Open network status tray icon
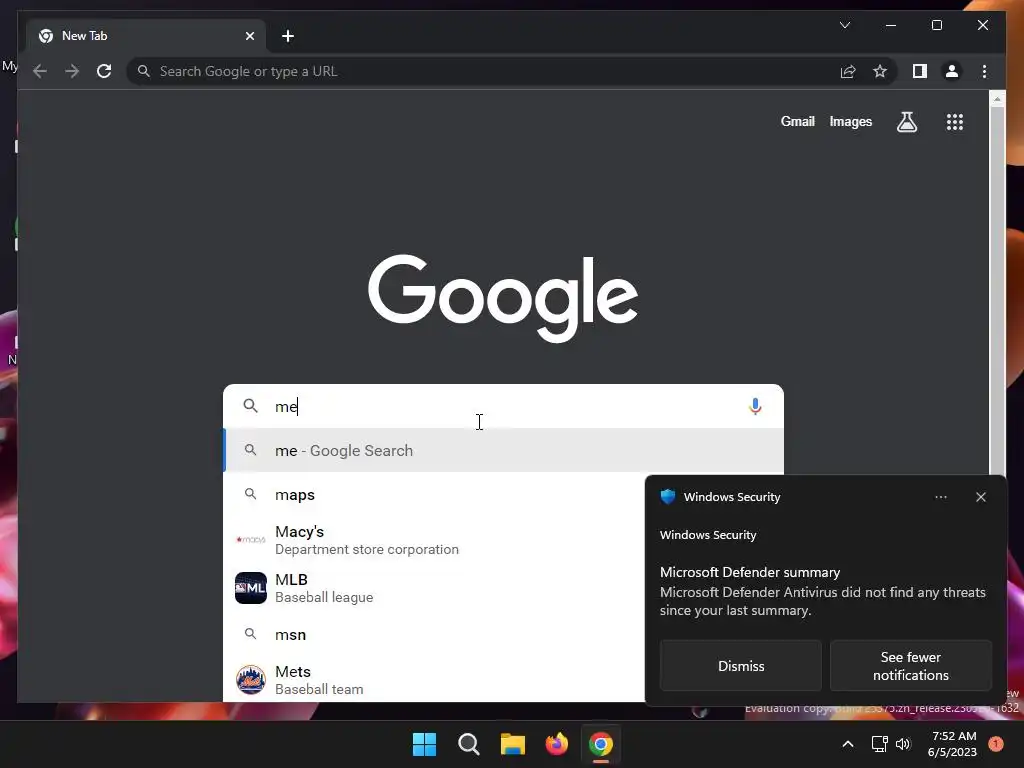Image resolution: width=1024 pixels, height=768 pixels. pos(879,744)
